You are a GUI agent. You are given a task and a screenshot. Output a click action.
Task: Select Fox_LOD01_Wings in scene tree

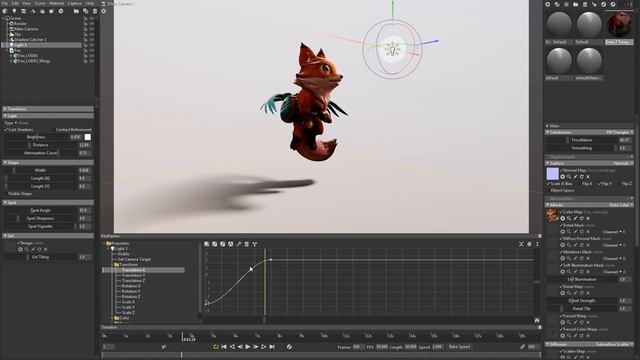click(34, 61)
